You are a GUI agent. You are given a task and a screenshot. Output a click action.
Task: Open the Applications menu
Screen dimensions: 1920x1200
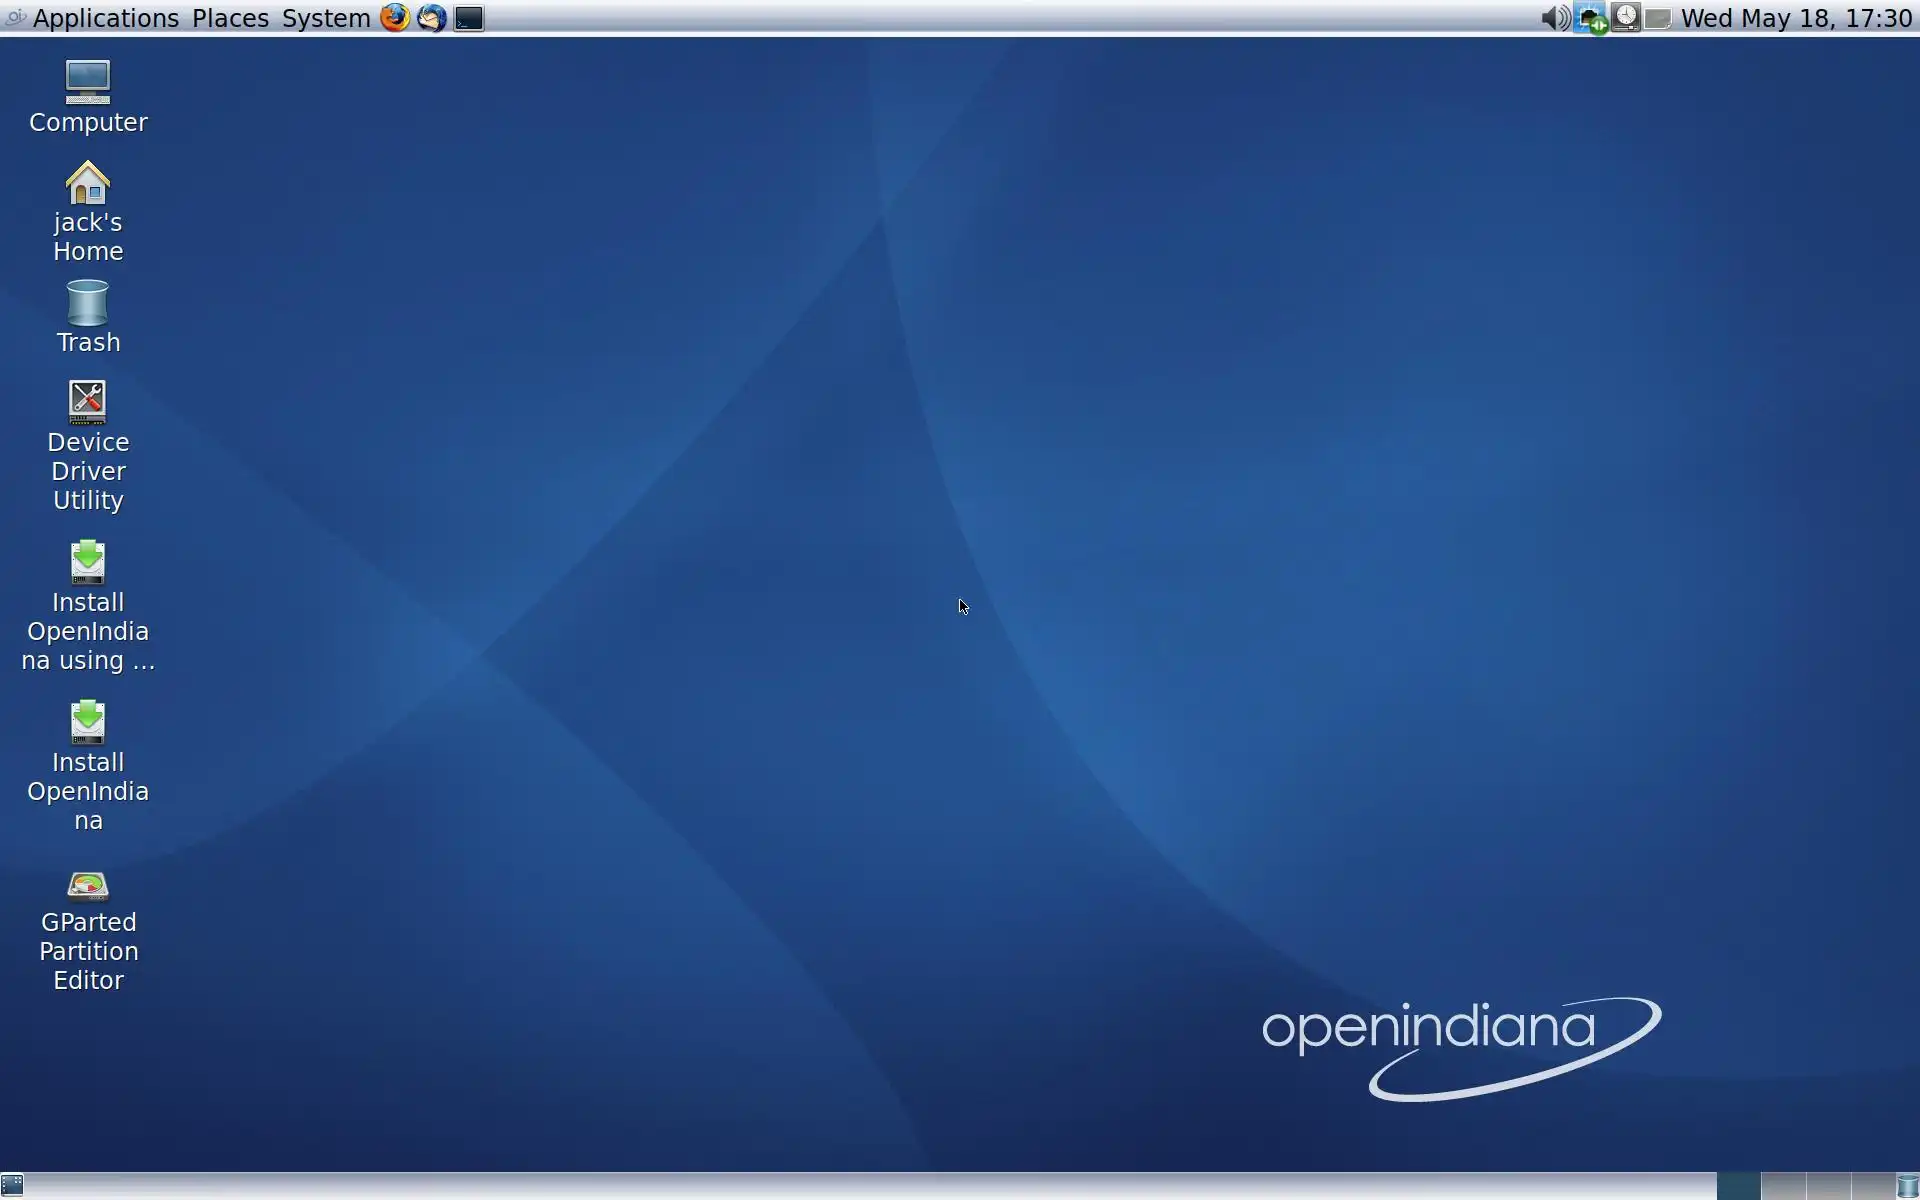click(105, 18)
